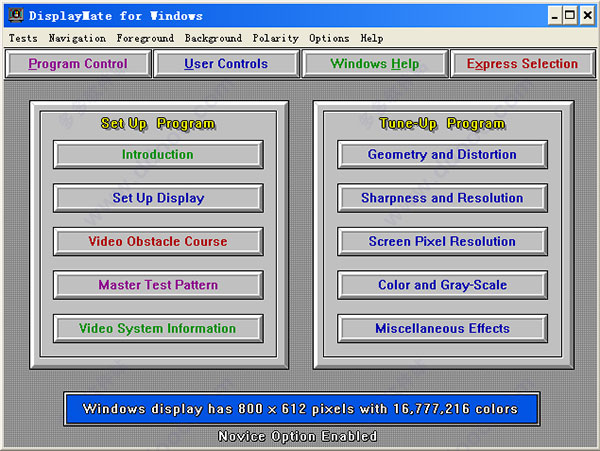
Task: Choose Miscellaneous Effects
Action: click(x=442, y=329)
